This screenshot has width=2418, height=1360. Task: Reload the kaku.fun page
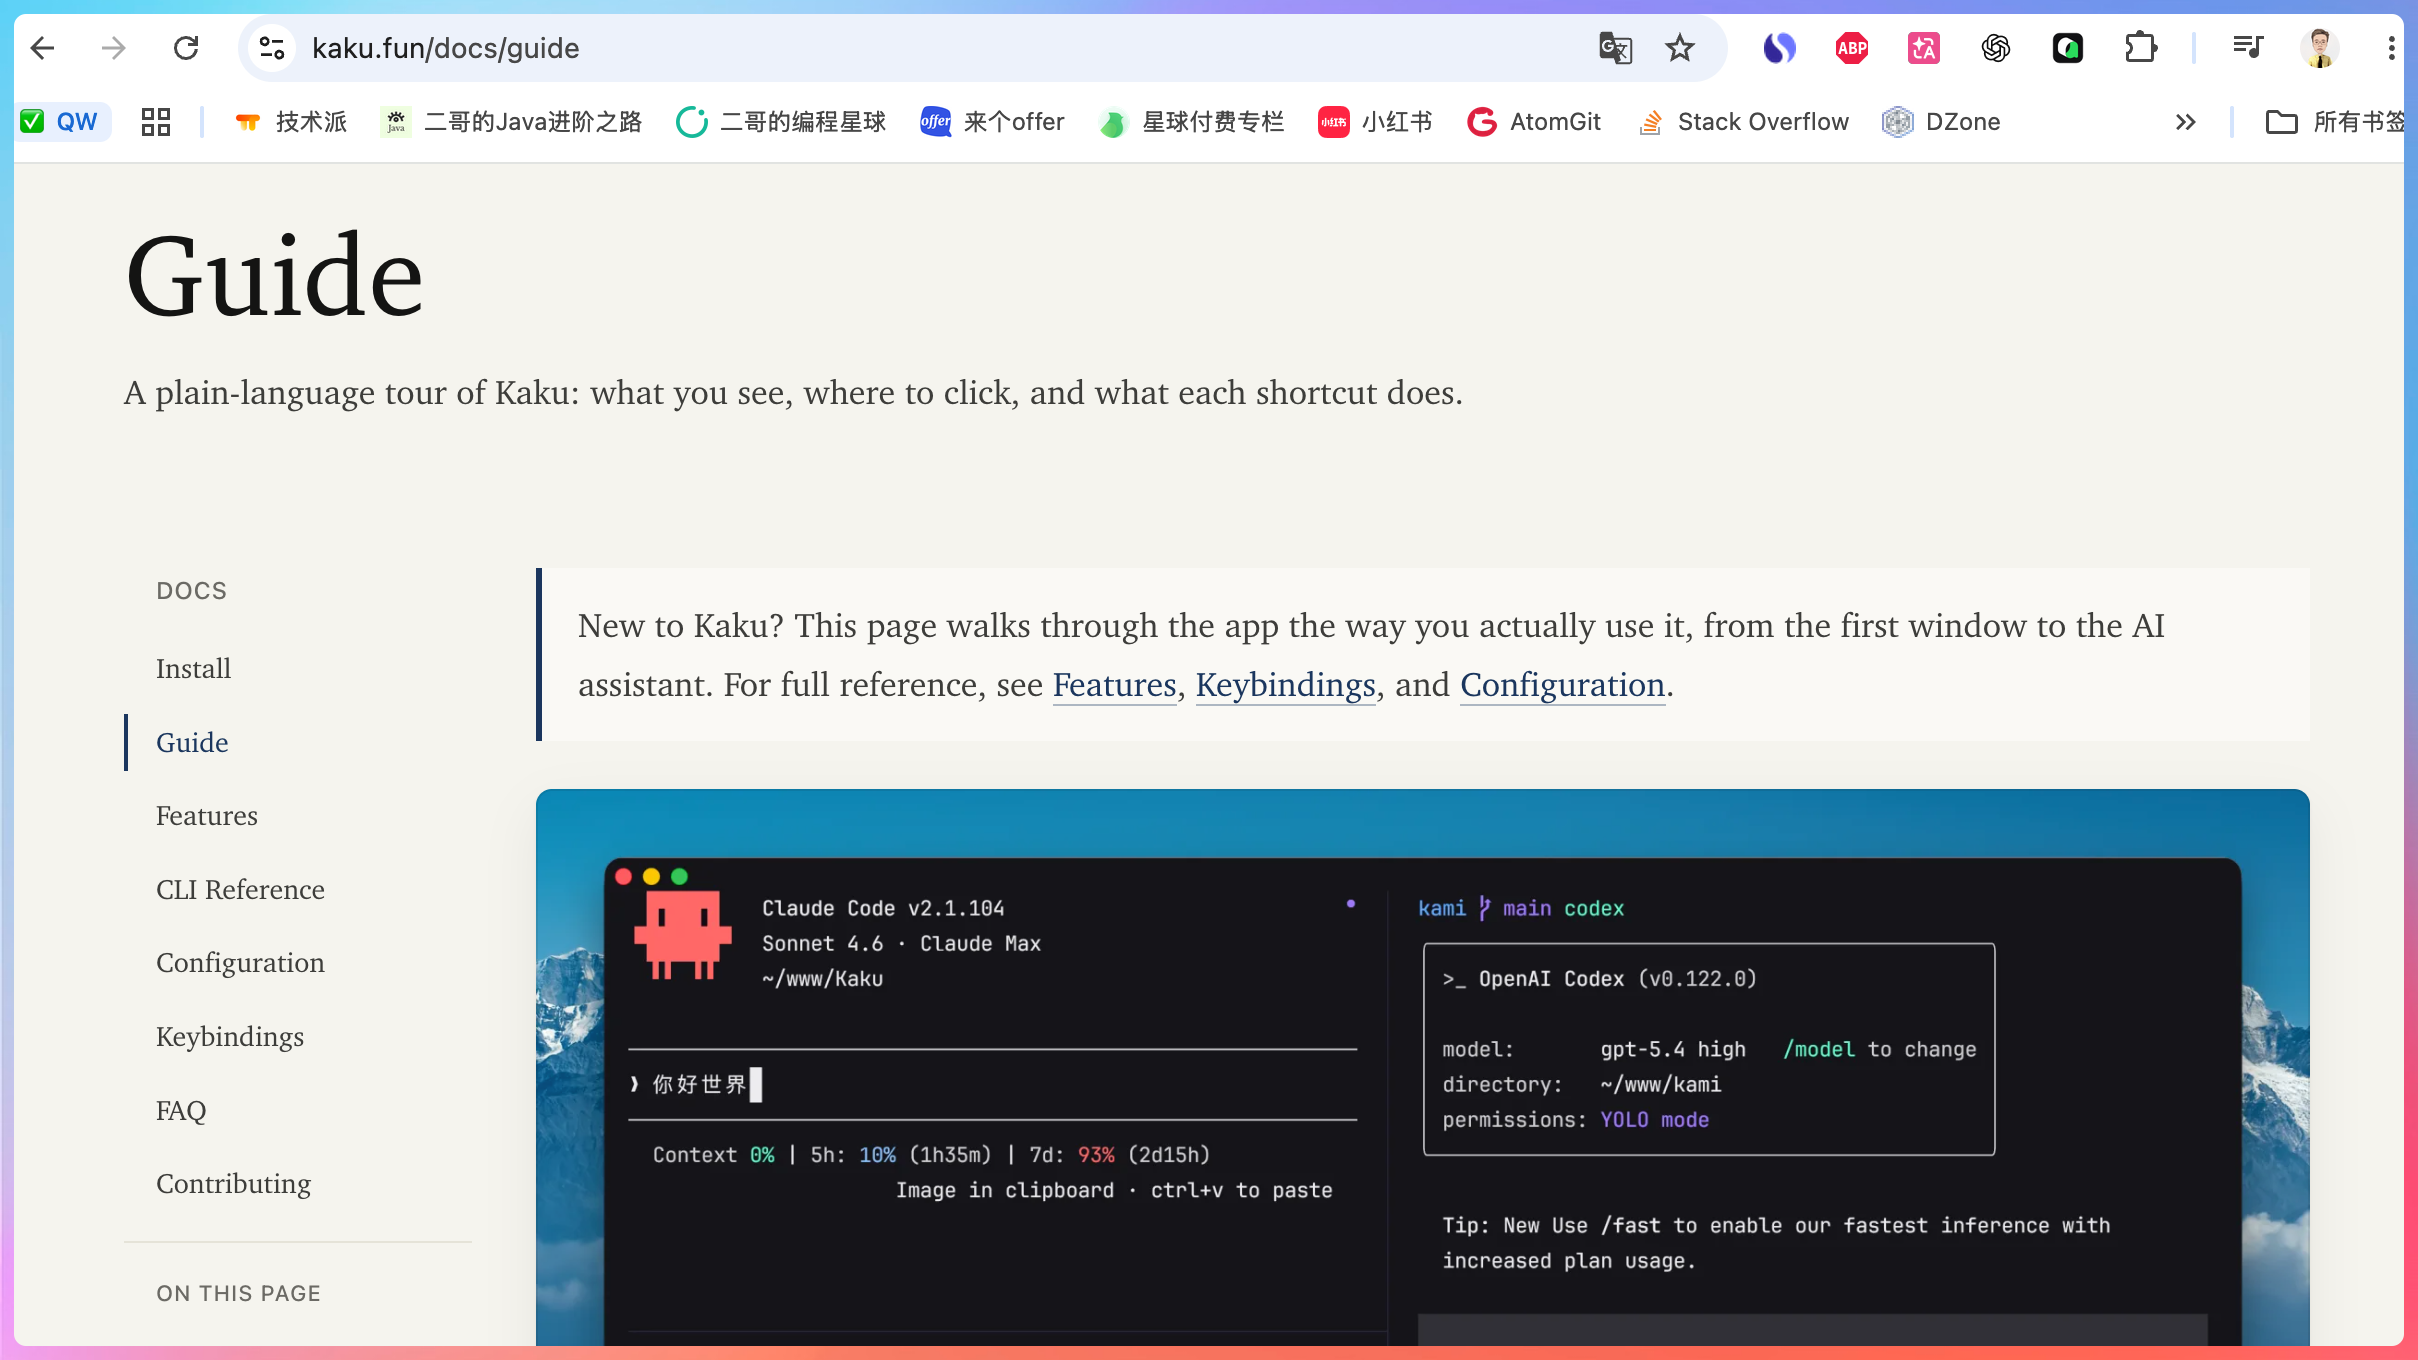tap(186, 48)
